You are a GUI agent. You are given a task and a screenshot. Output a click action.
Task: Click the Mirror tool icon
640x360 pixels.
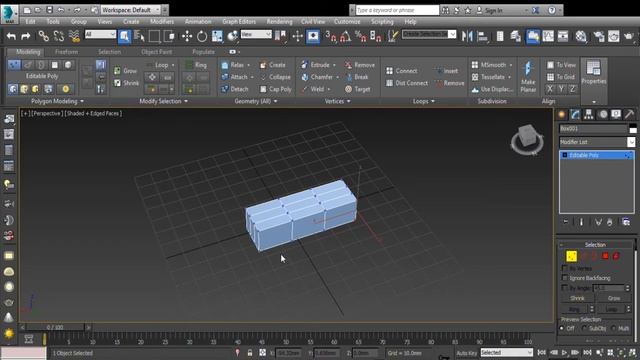pyautogui.click(x=467, y=36)
